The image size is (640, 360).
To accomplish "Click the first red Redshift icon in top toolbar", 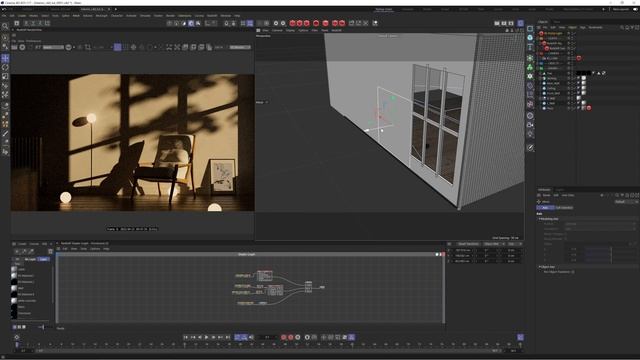I will 292,23.
